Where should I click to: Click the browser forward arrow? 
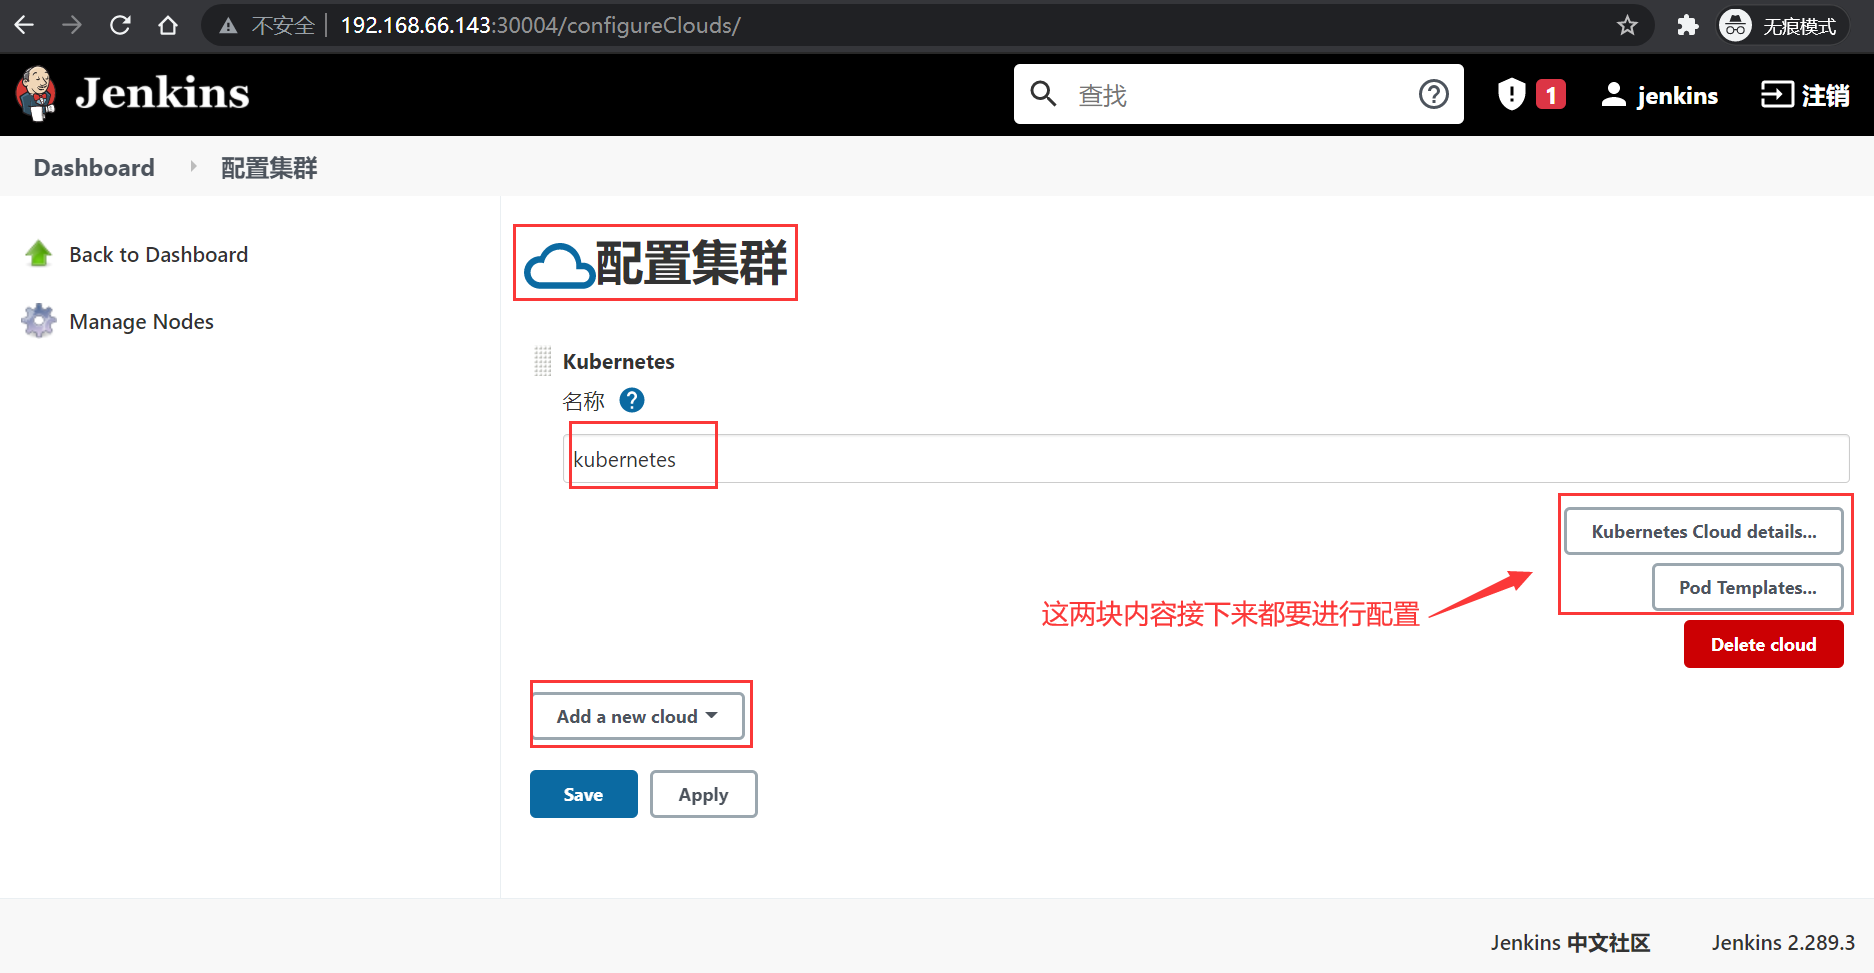[x=72, y=25]
